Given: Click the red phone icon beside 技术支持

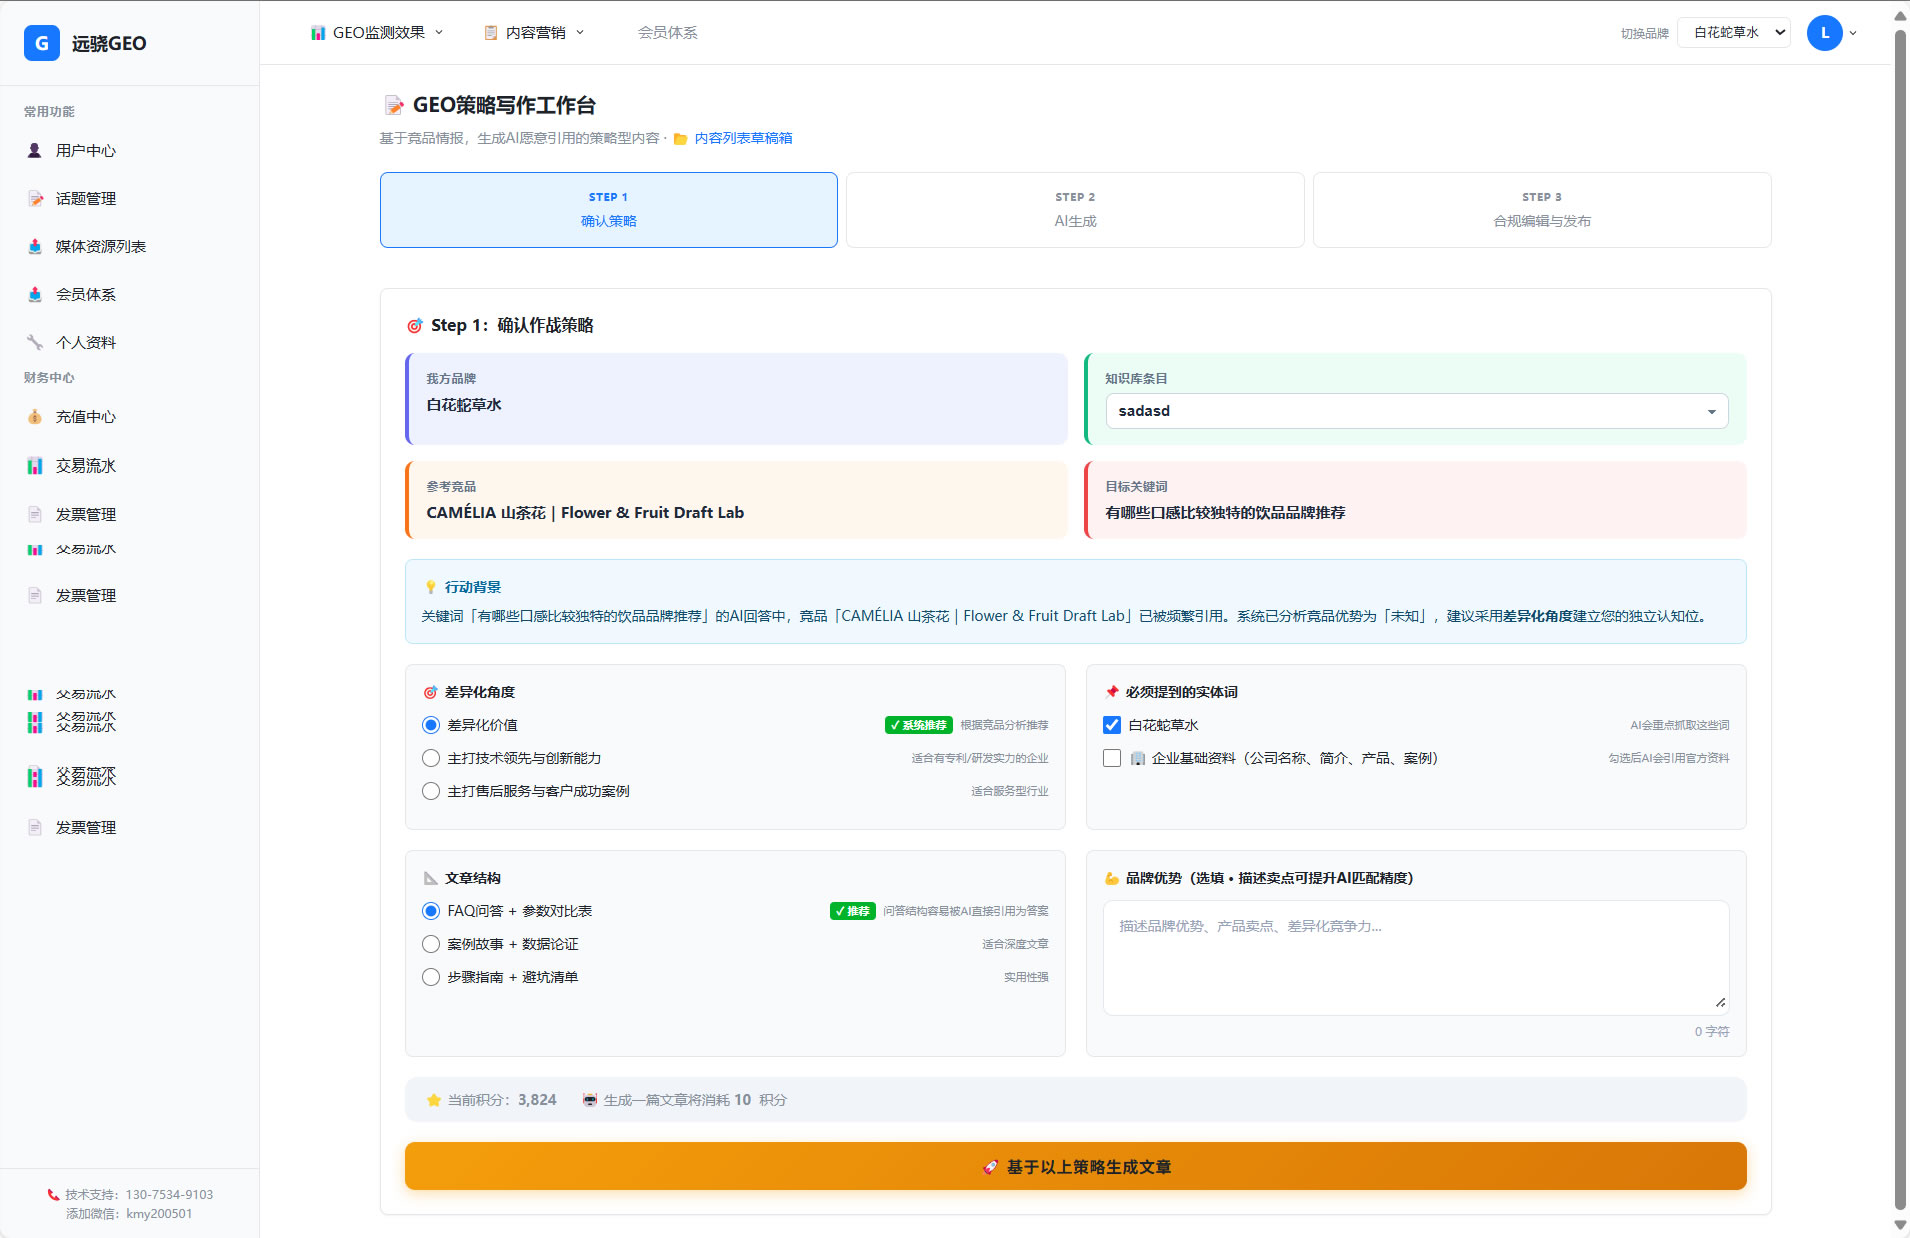Looking at the screenshot, I should (x=53, y=1194).
